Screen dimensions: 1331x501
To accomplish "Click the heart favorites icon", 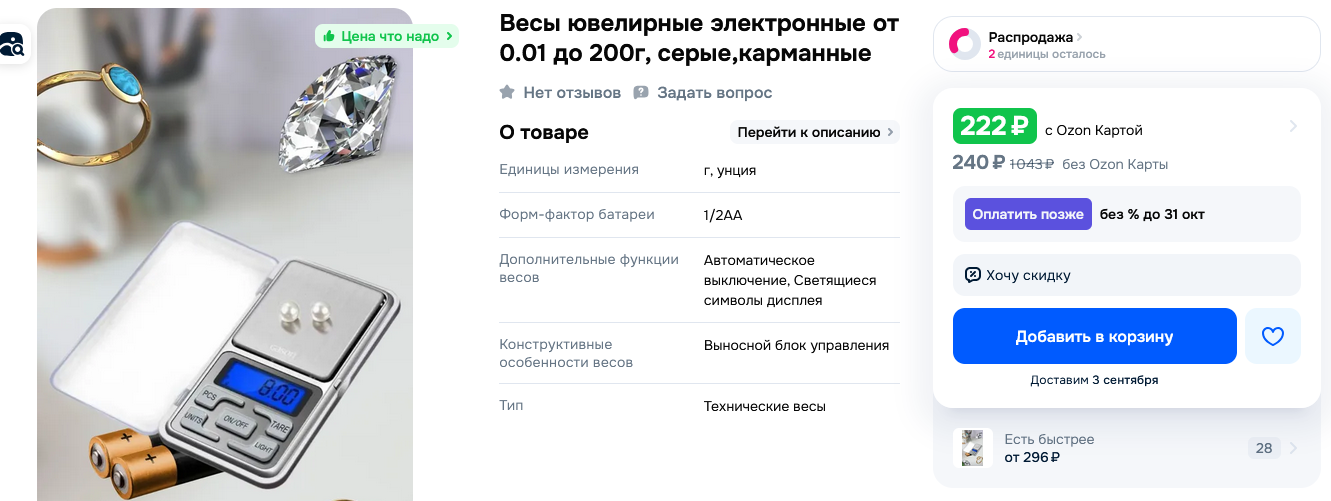I will [x=1272, y=337].
